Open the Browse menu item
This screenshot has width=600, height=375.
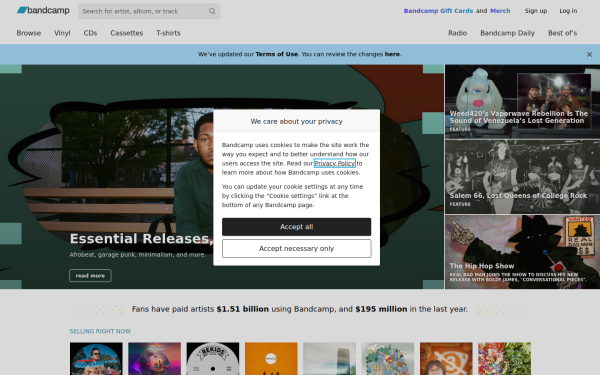29,33
